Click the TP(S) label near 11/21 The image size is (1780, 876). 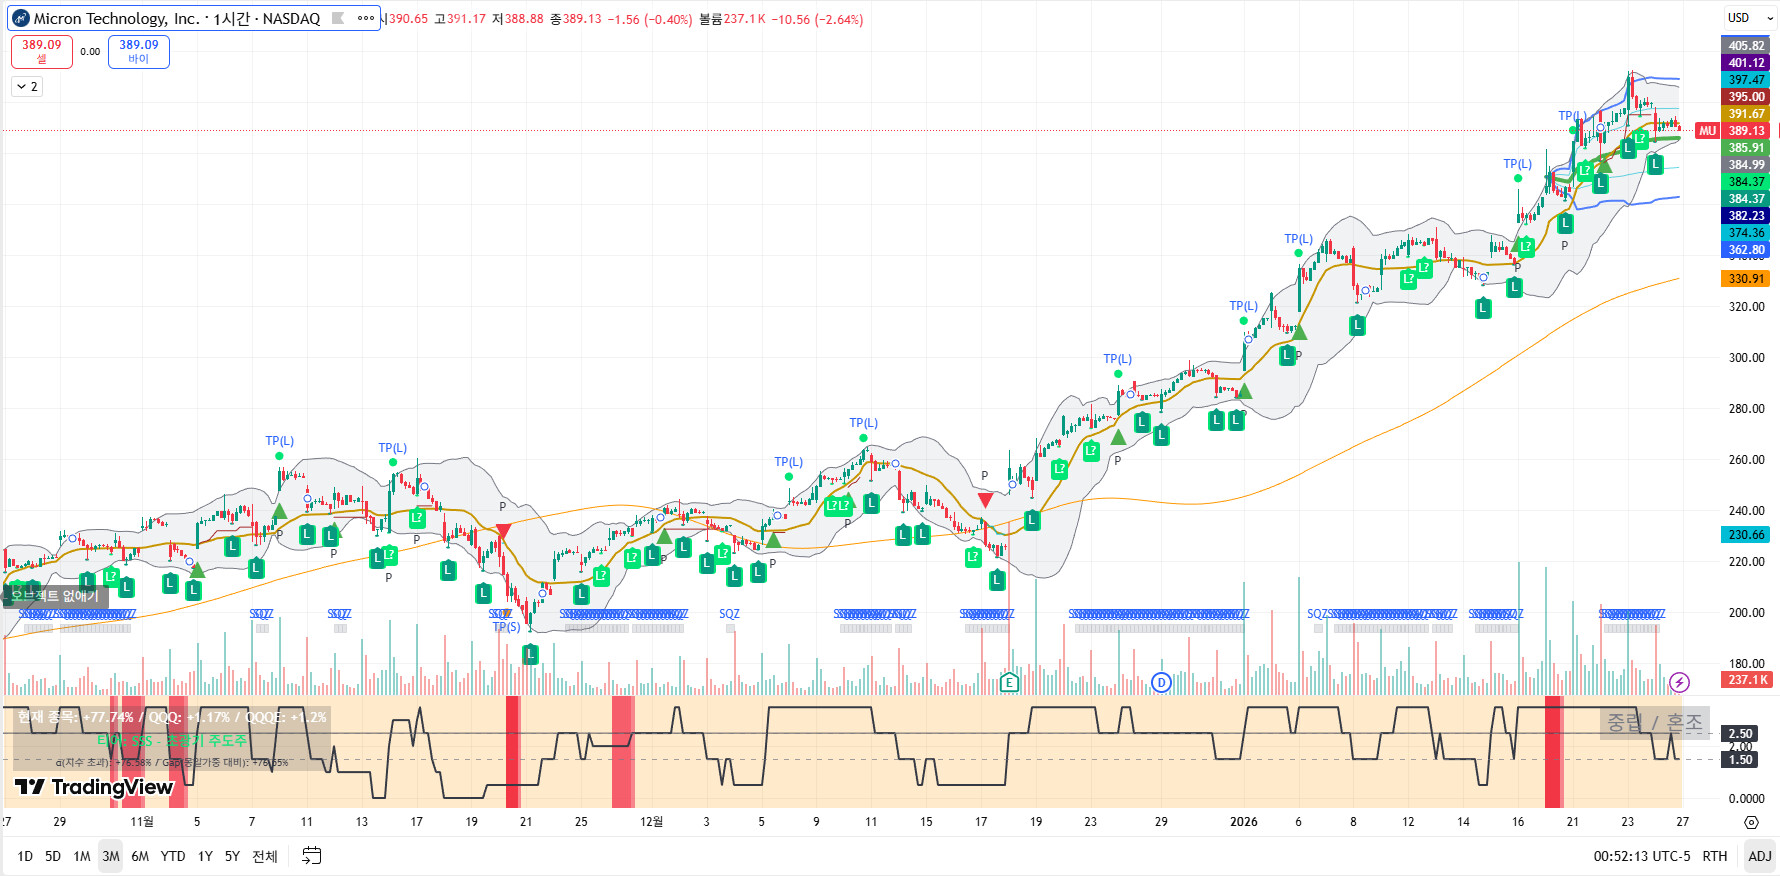(x=506, y=627)
